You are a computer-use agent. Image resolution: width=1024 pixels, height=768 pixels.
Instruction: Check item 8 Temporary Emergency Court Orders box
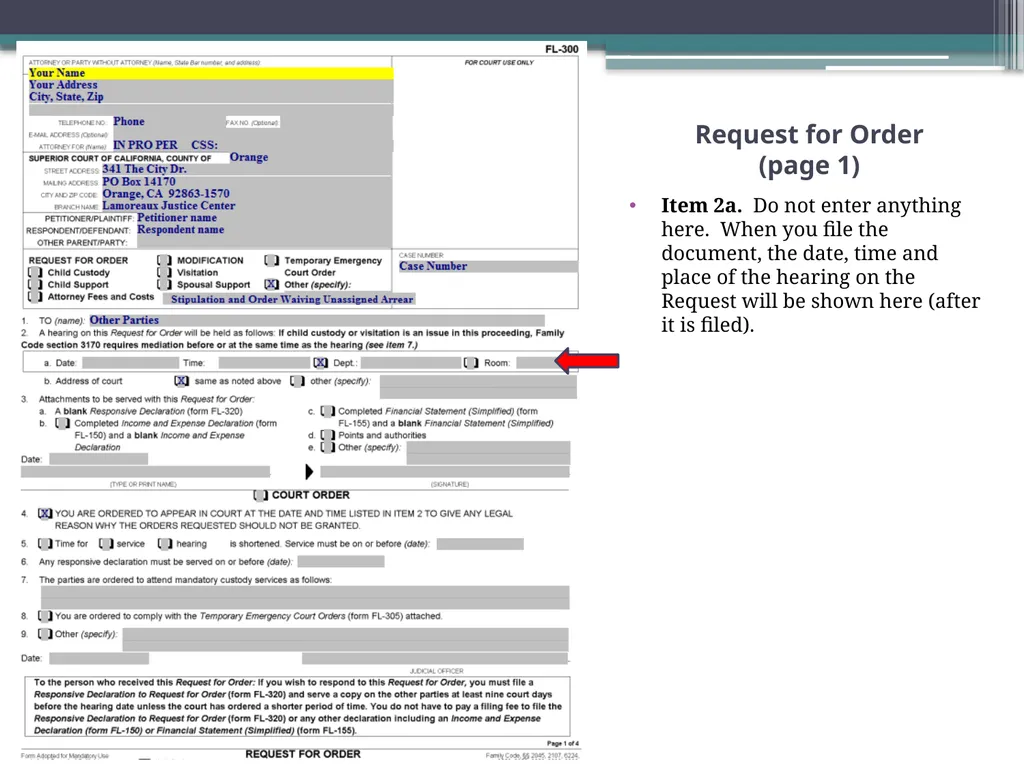pyautogui.click(x=45, y=616)
